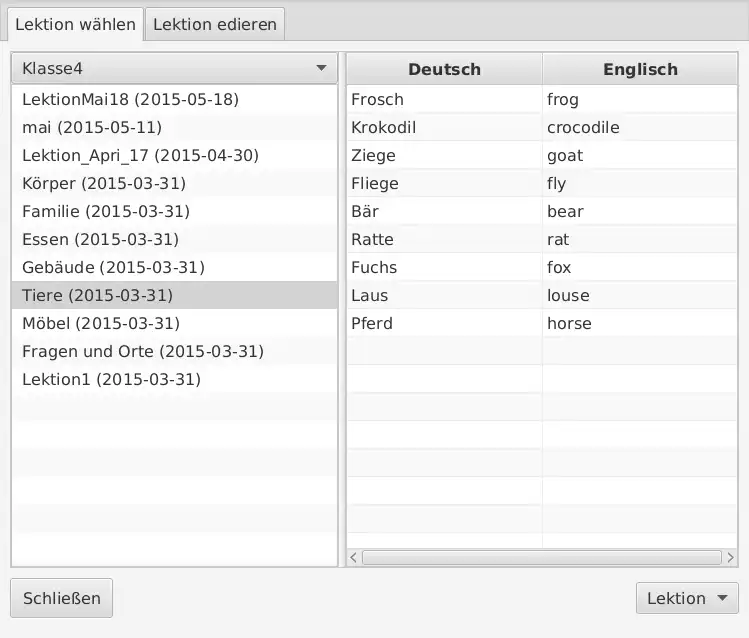Switch to the Lektion edieren tab

pyautogui.click(x=215, y=24)
